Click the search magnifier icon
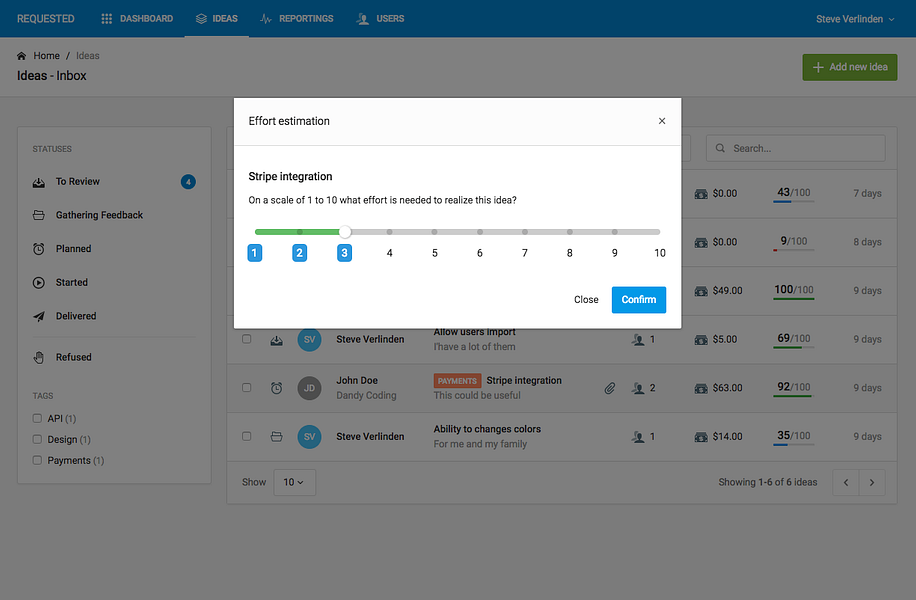The height and width of the screenshot is (600, 916). [720, 148]
